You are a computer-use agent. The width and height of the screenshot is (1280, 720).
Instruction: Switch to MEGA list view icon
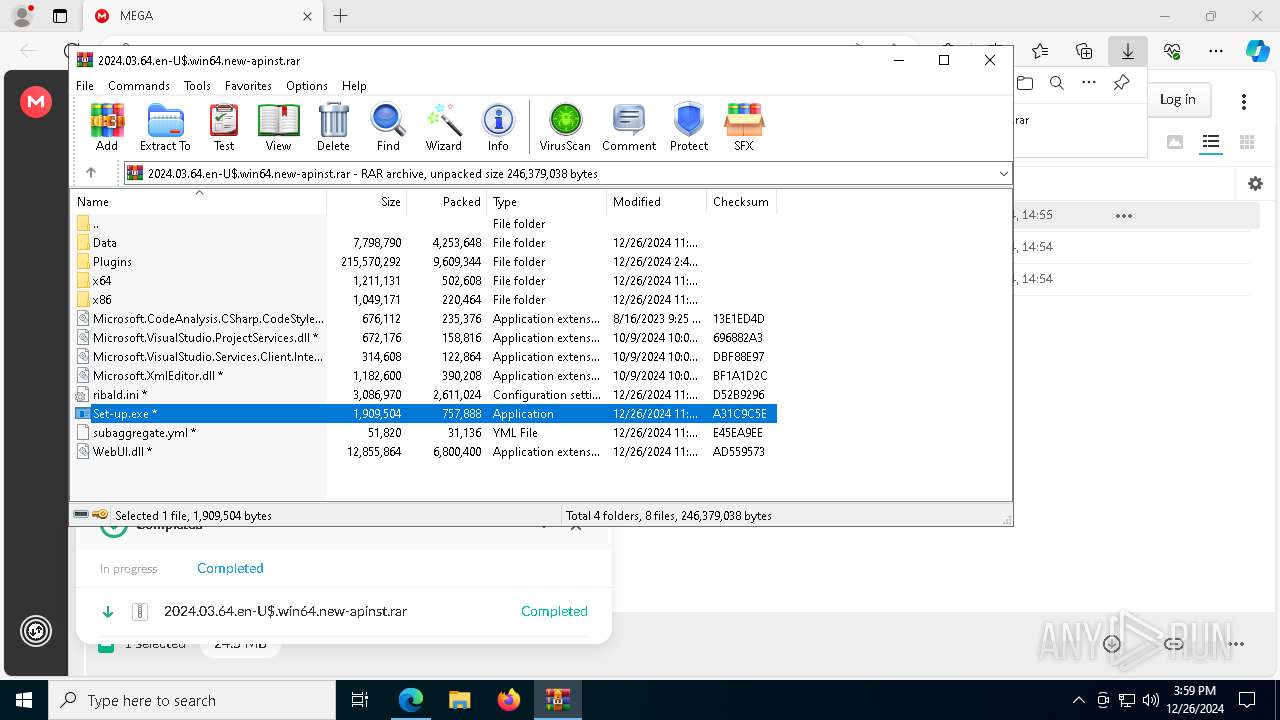[x=1211, y=142]
